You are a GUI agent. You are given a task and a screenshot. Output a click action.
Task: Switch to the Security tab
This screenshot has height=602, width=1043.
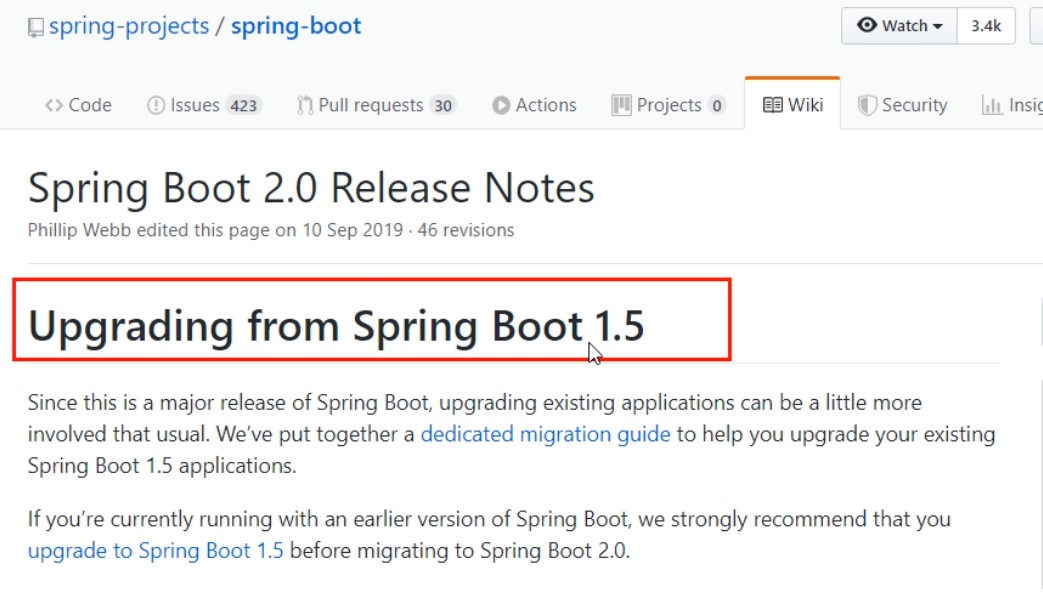coord(902,105)
